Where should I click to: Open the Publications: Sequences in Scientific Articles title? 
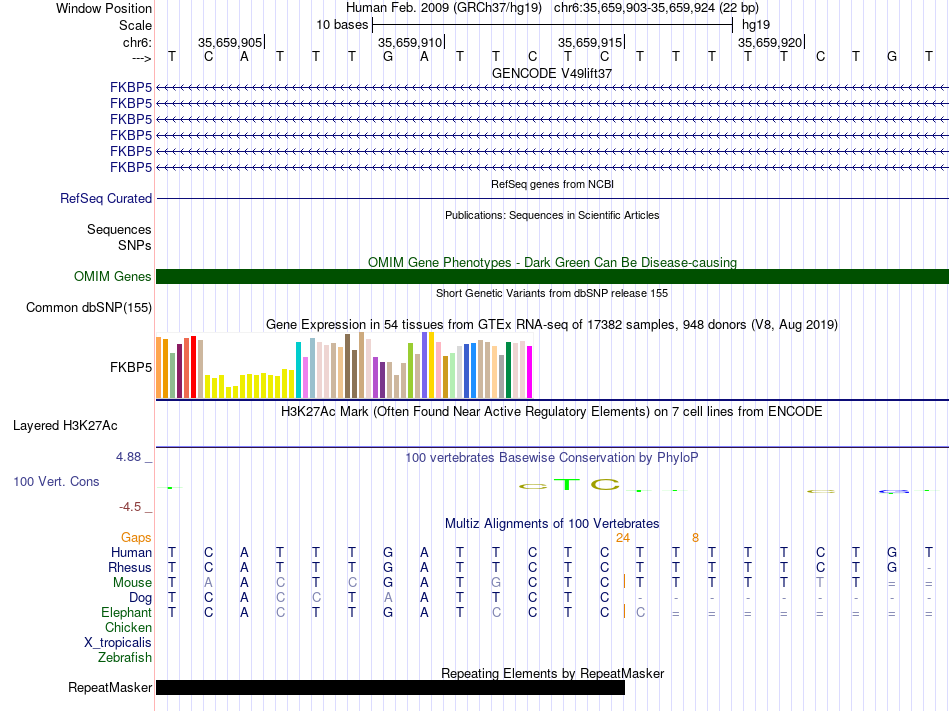(552, 215)
